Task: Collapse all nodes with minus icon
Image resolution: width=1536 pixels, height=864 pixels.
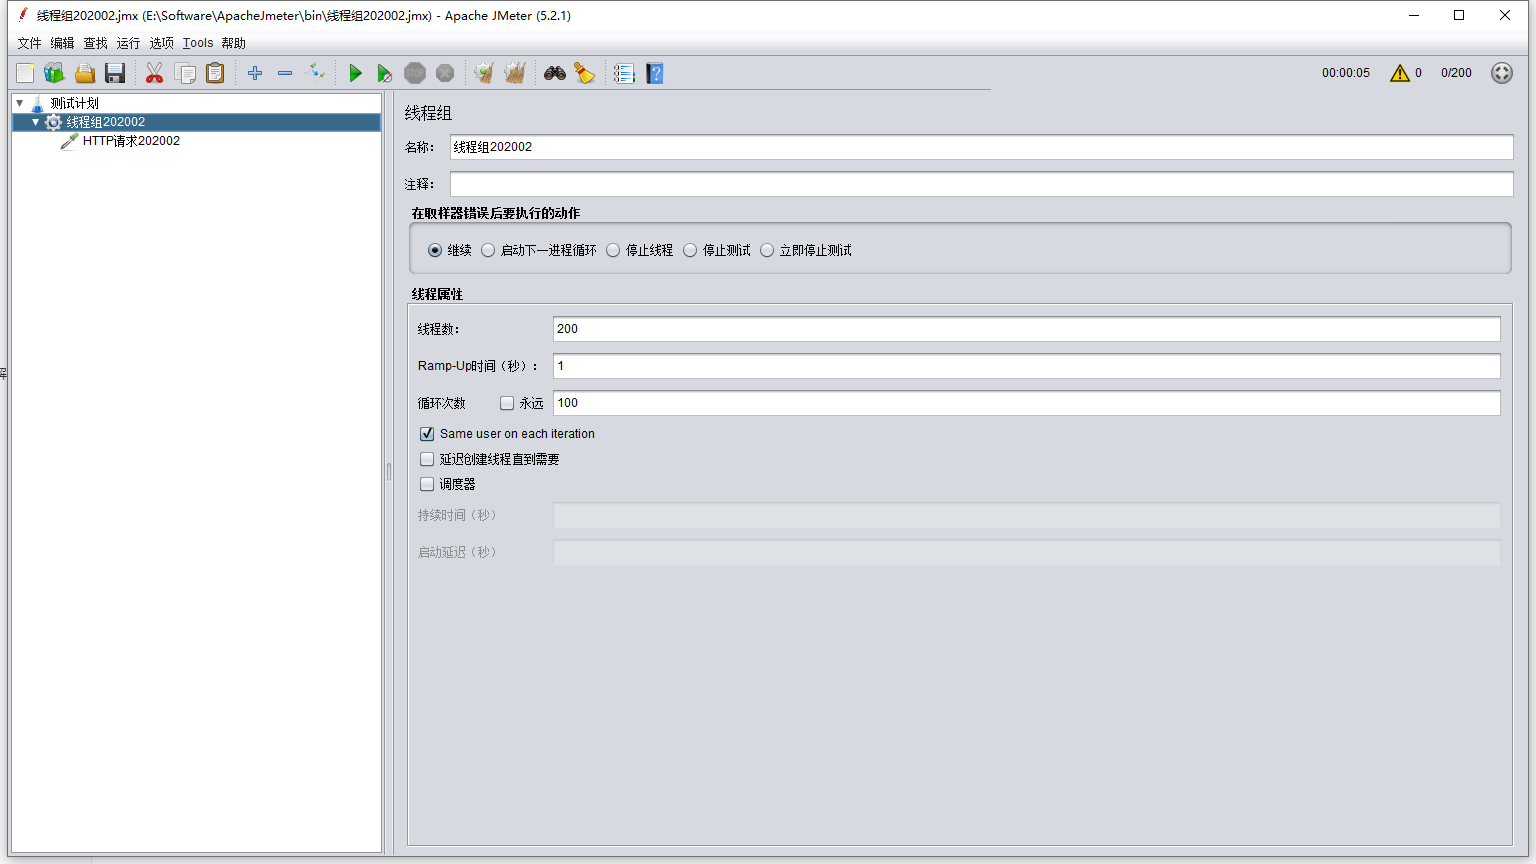Action: [x=285, y=73]
